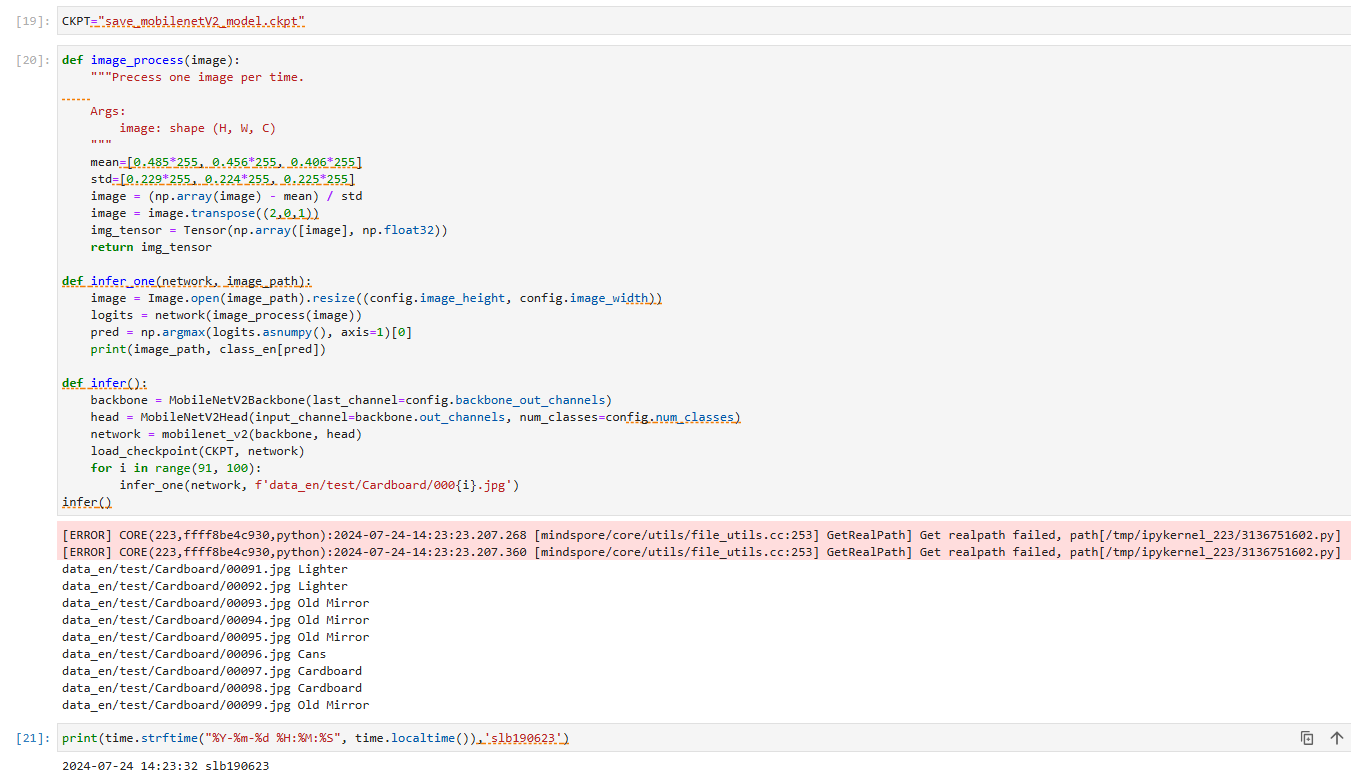Click the 'mean=[0.485*255, ...]' line

click(x=226, y=162)
